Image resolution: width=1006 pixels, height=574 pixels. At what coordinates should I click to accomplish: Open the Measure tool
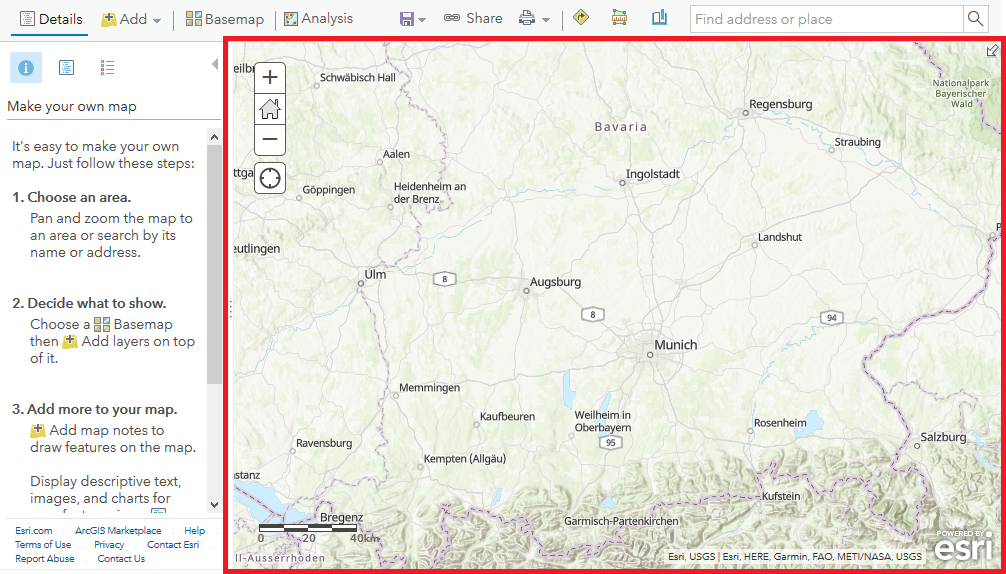(619, 18)
